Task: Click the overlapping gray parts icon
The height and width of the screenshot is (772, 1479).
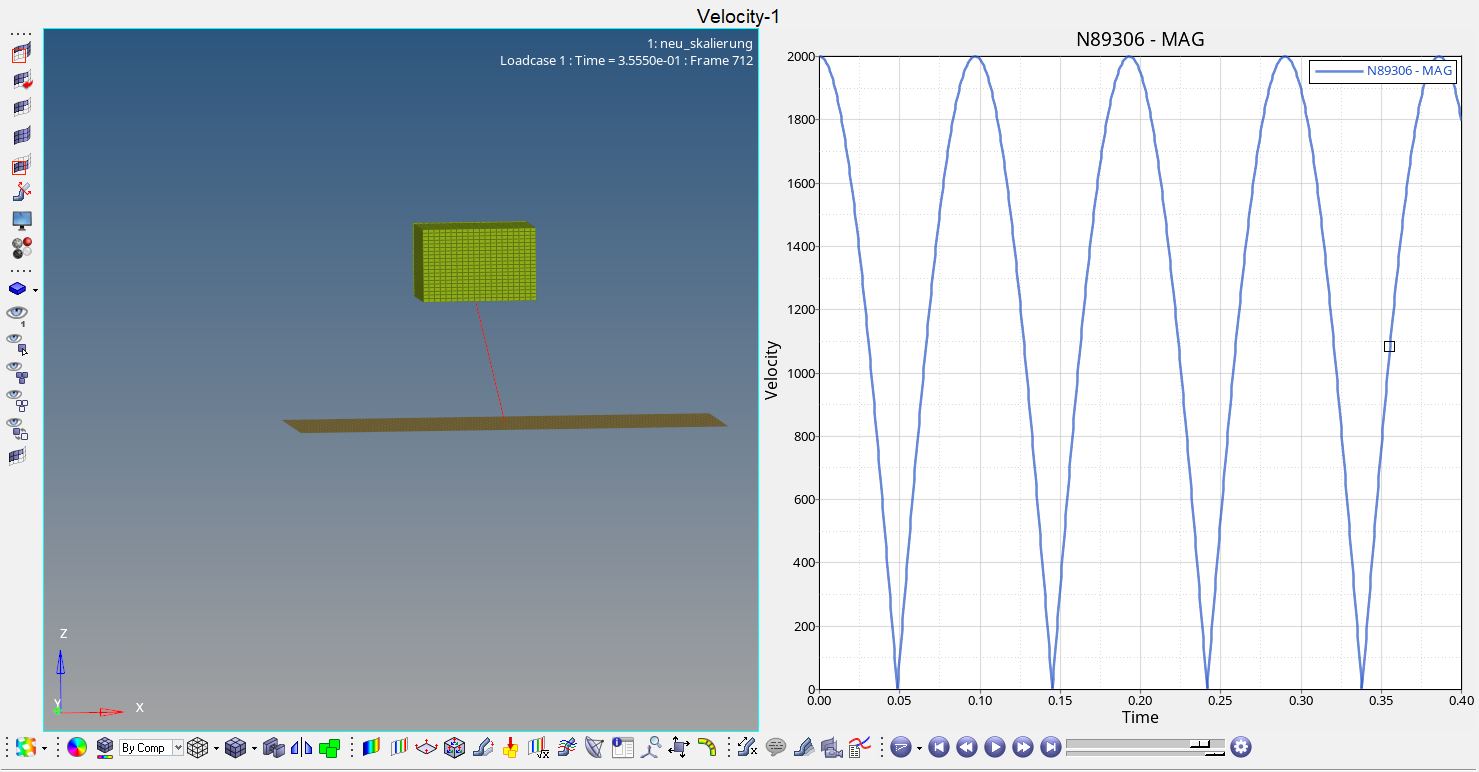Action: [x=274, y=747]
